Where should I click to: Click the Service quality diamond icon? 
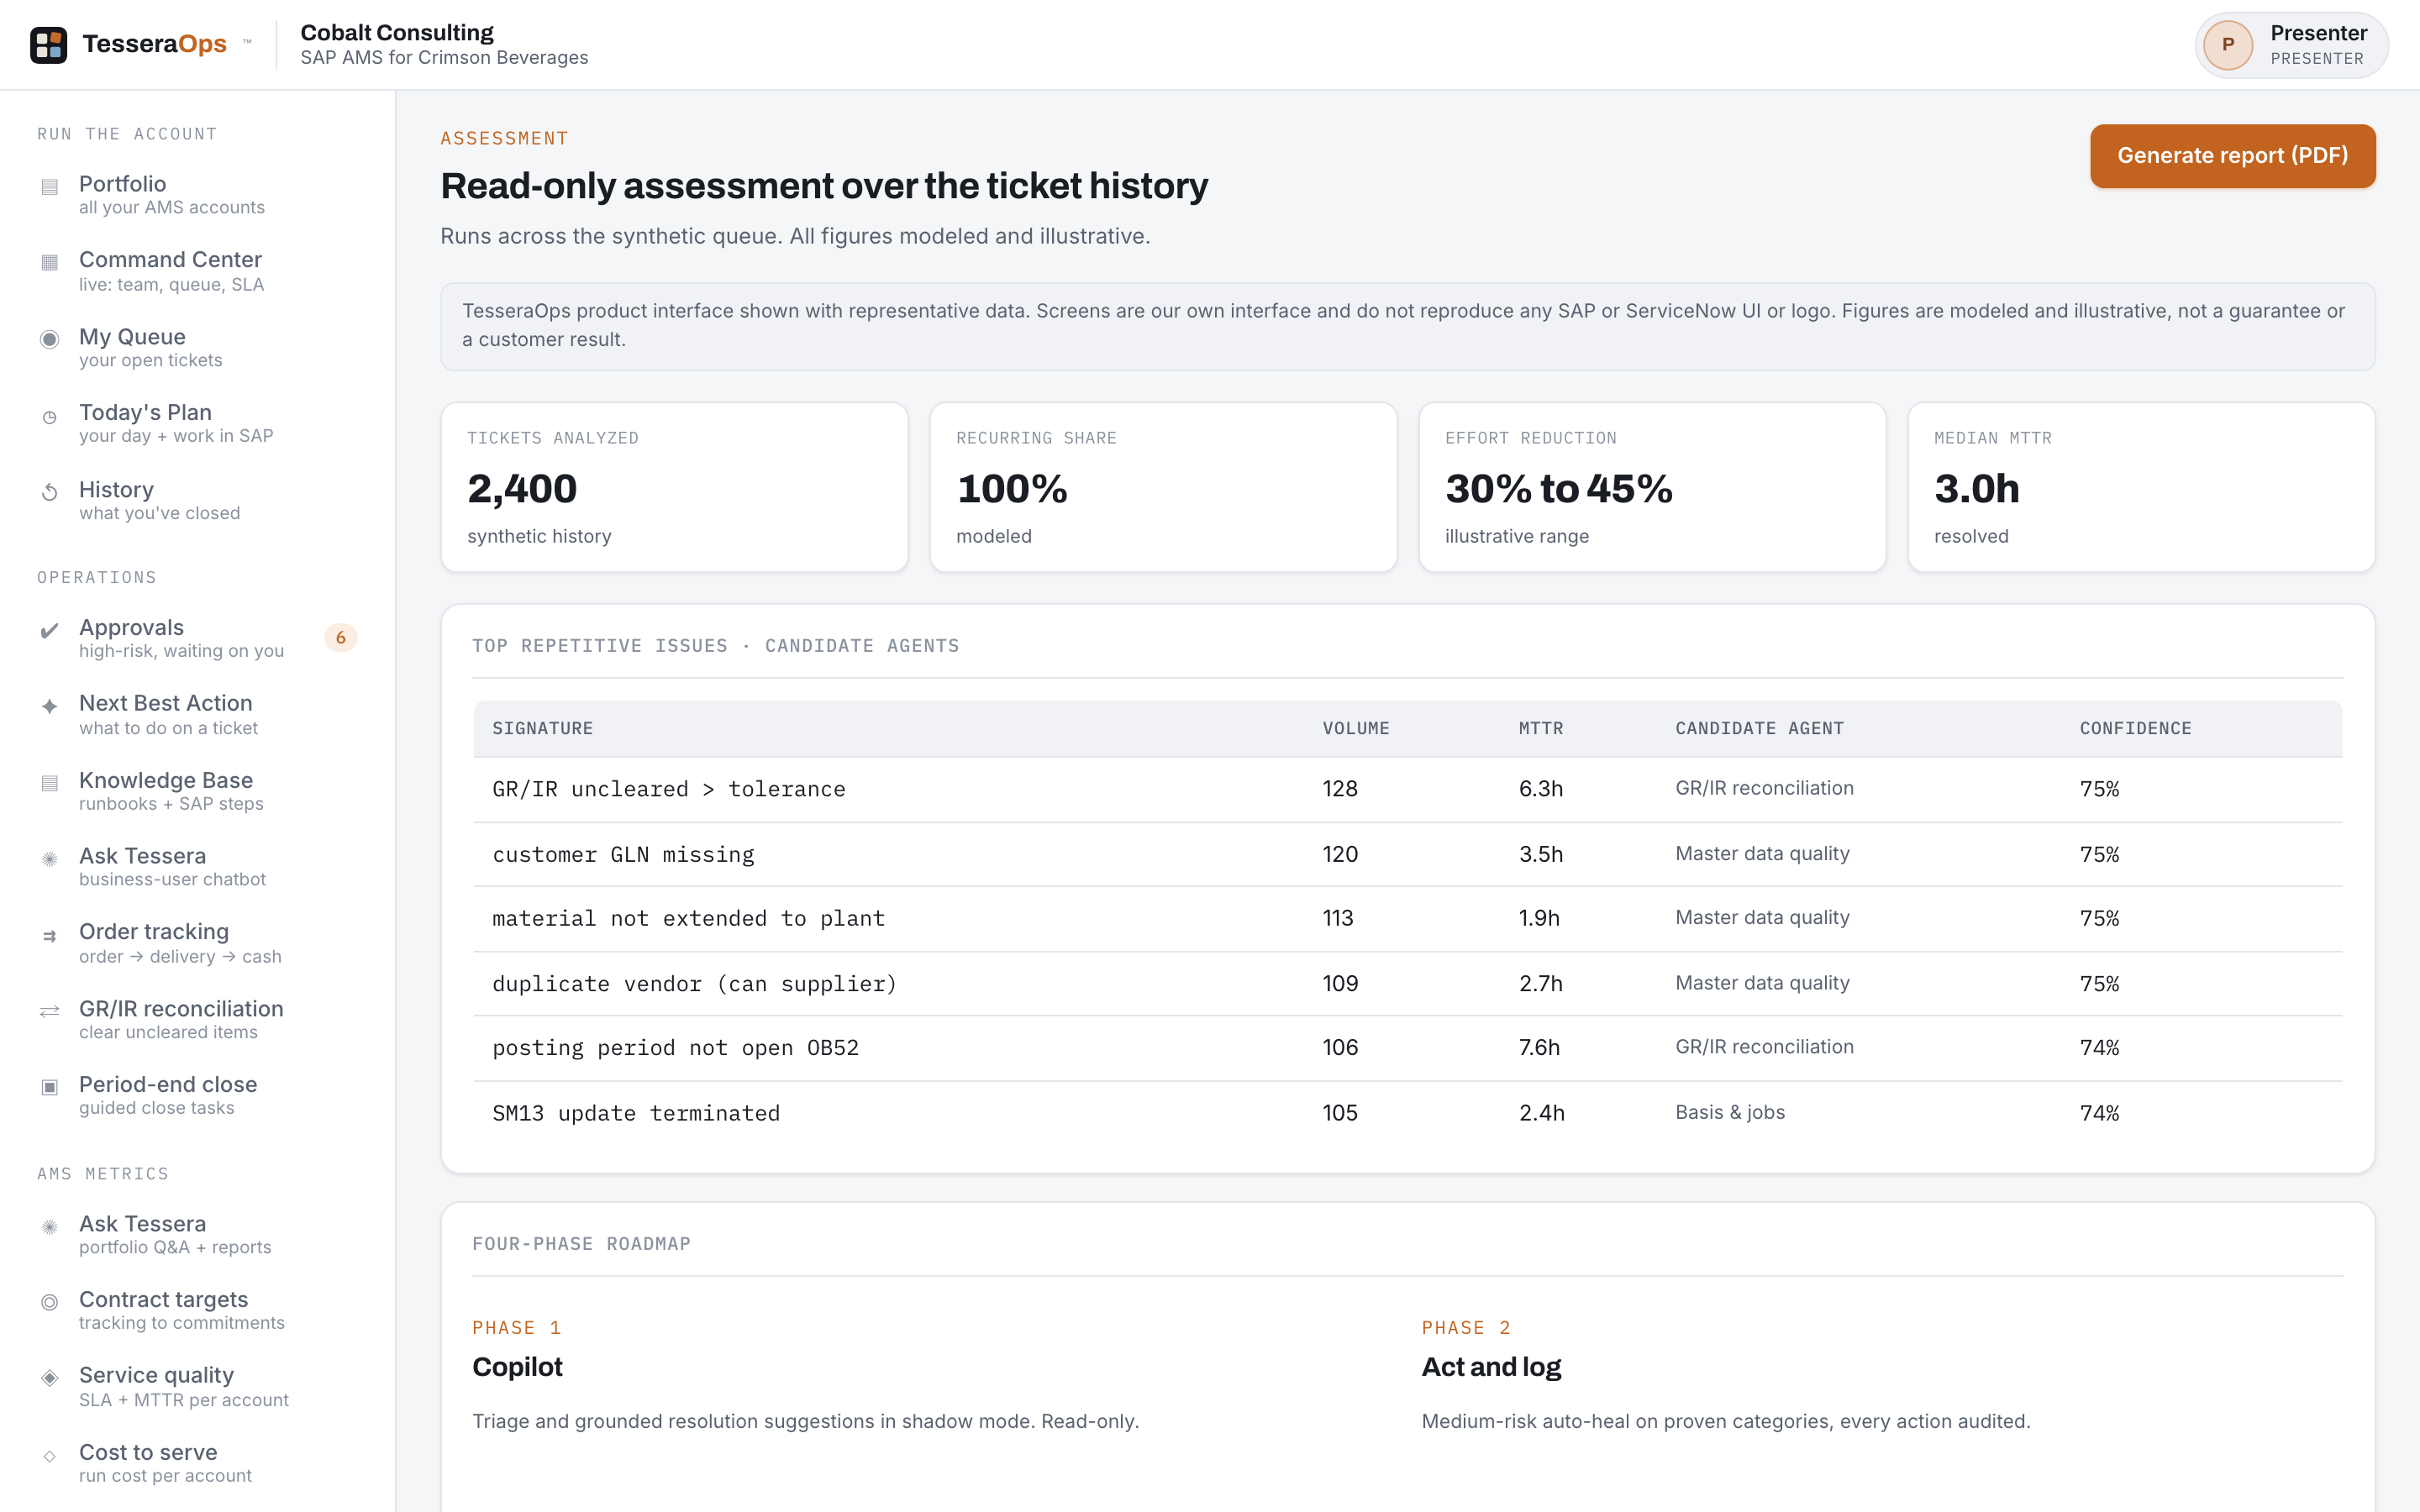[x=49, y=1378]
